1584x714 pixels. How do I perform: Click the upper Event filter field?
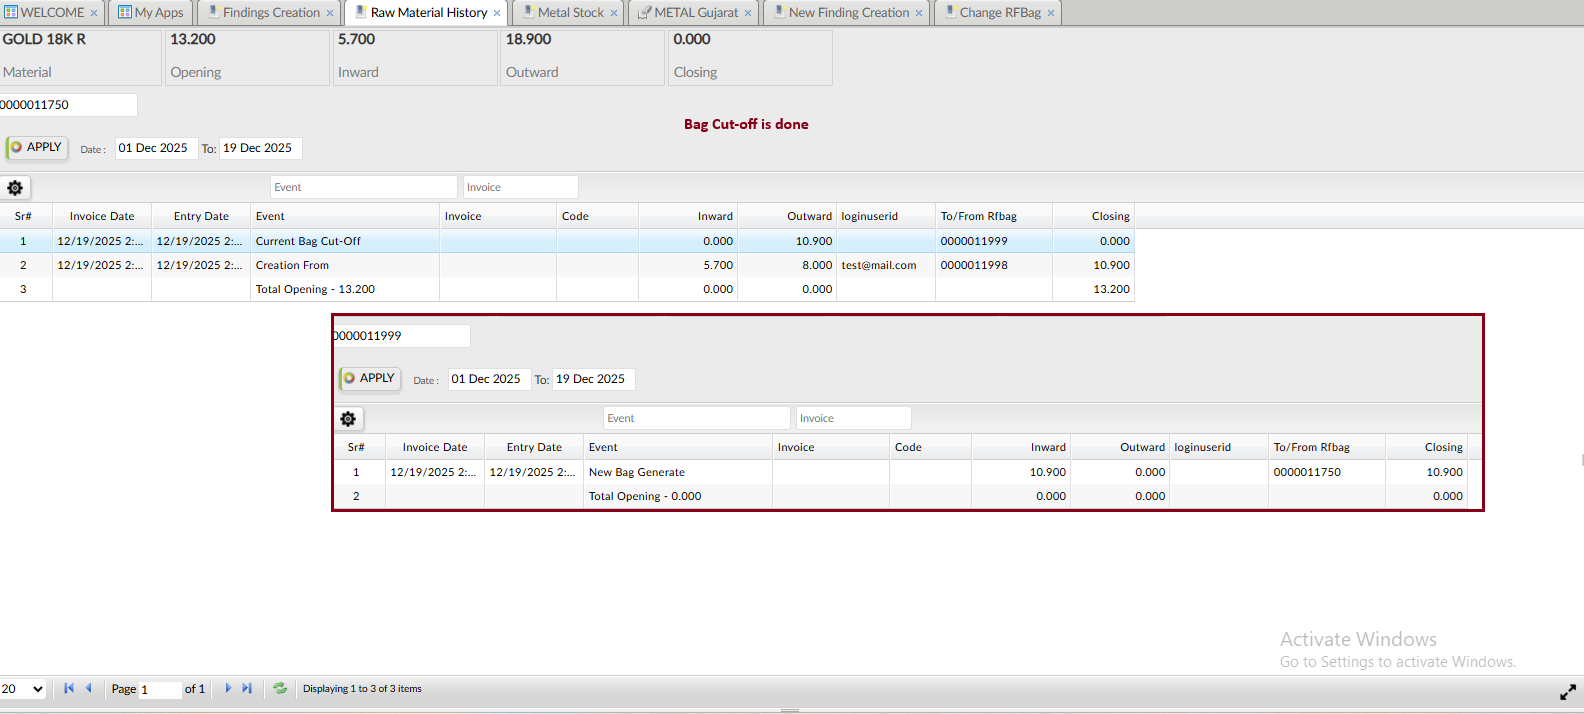coord(363,187)
